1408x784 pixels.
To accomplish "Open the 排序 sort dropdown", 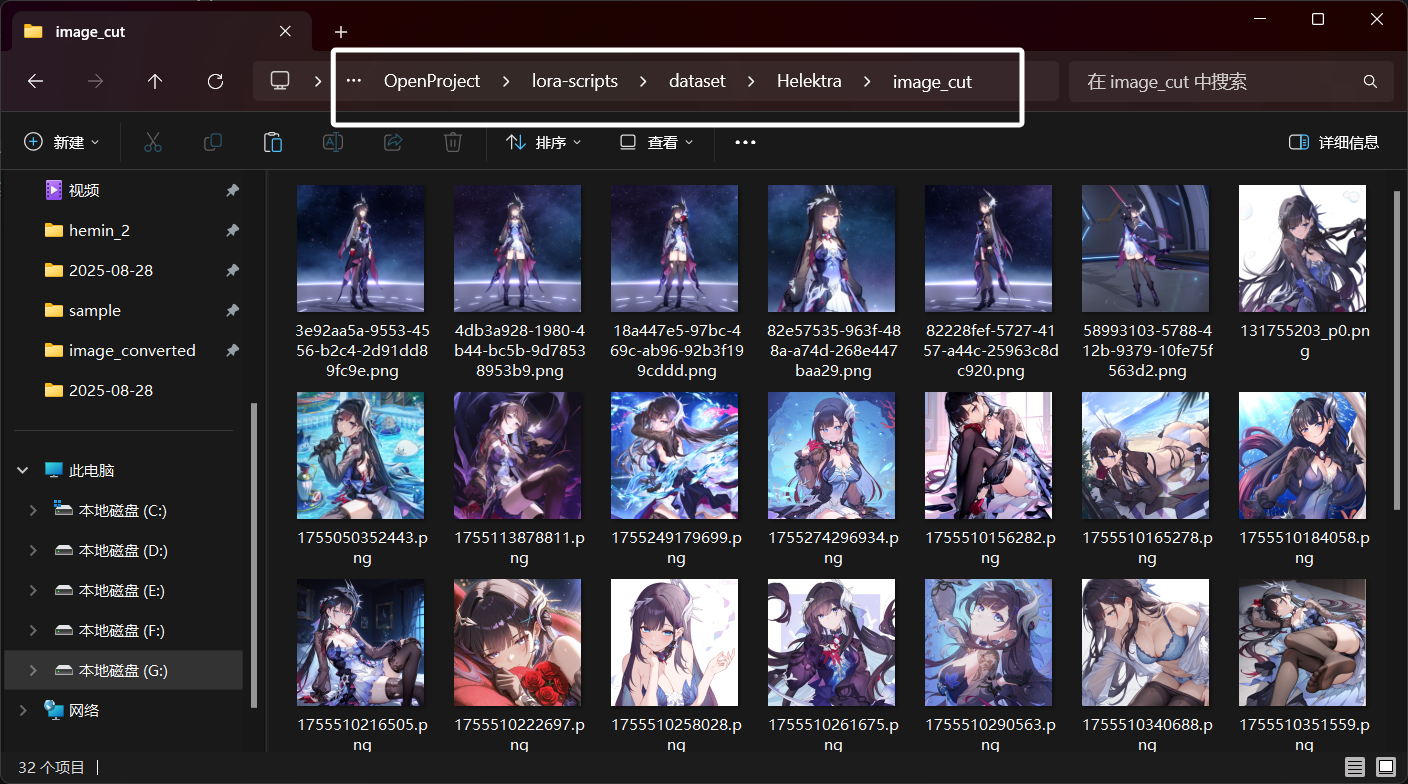I will pyautogui.click(x=544, y=142).
